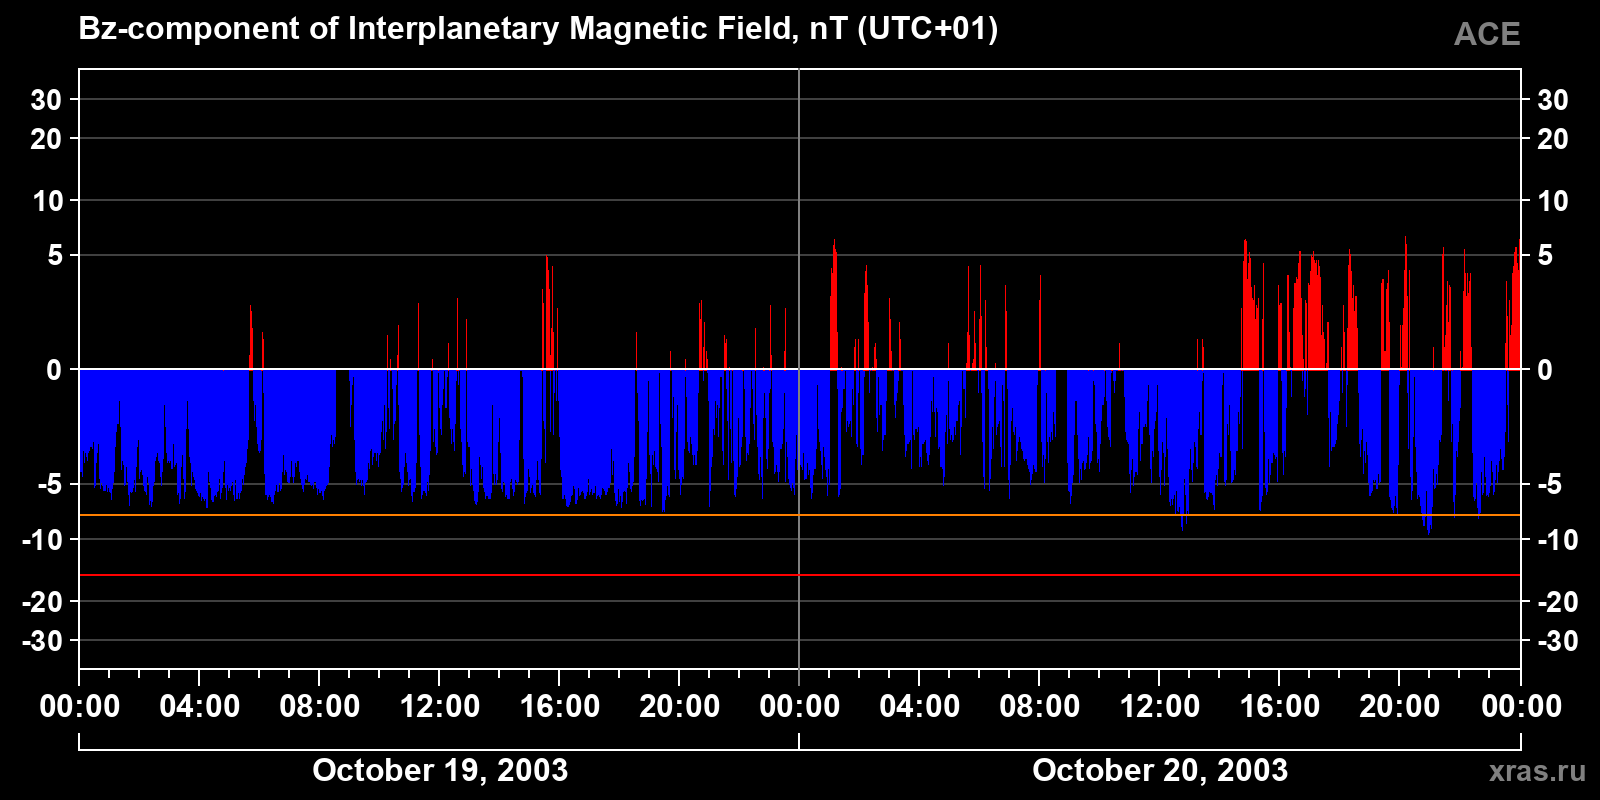Click the October 19, 2003 date label
The width and height of the screenshot is (1600, 800).
point(440,770)
